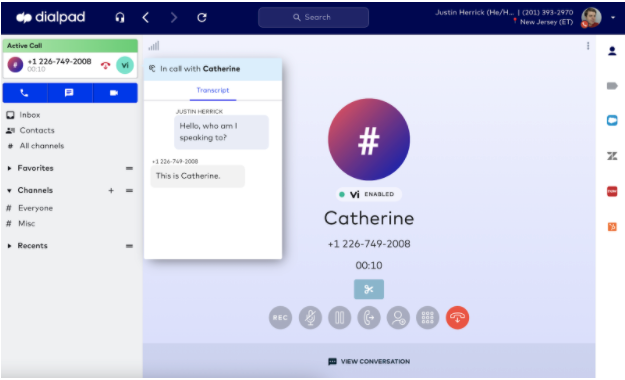This screenshot has height=380, width=625.
Task: Click 'This is Catherine.' transcript message
Action: point(197,176)
